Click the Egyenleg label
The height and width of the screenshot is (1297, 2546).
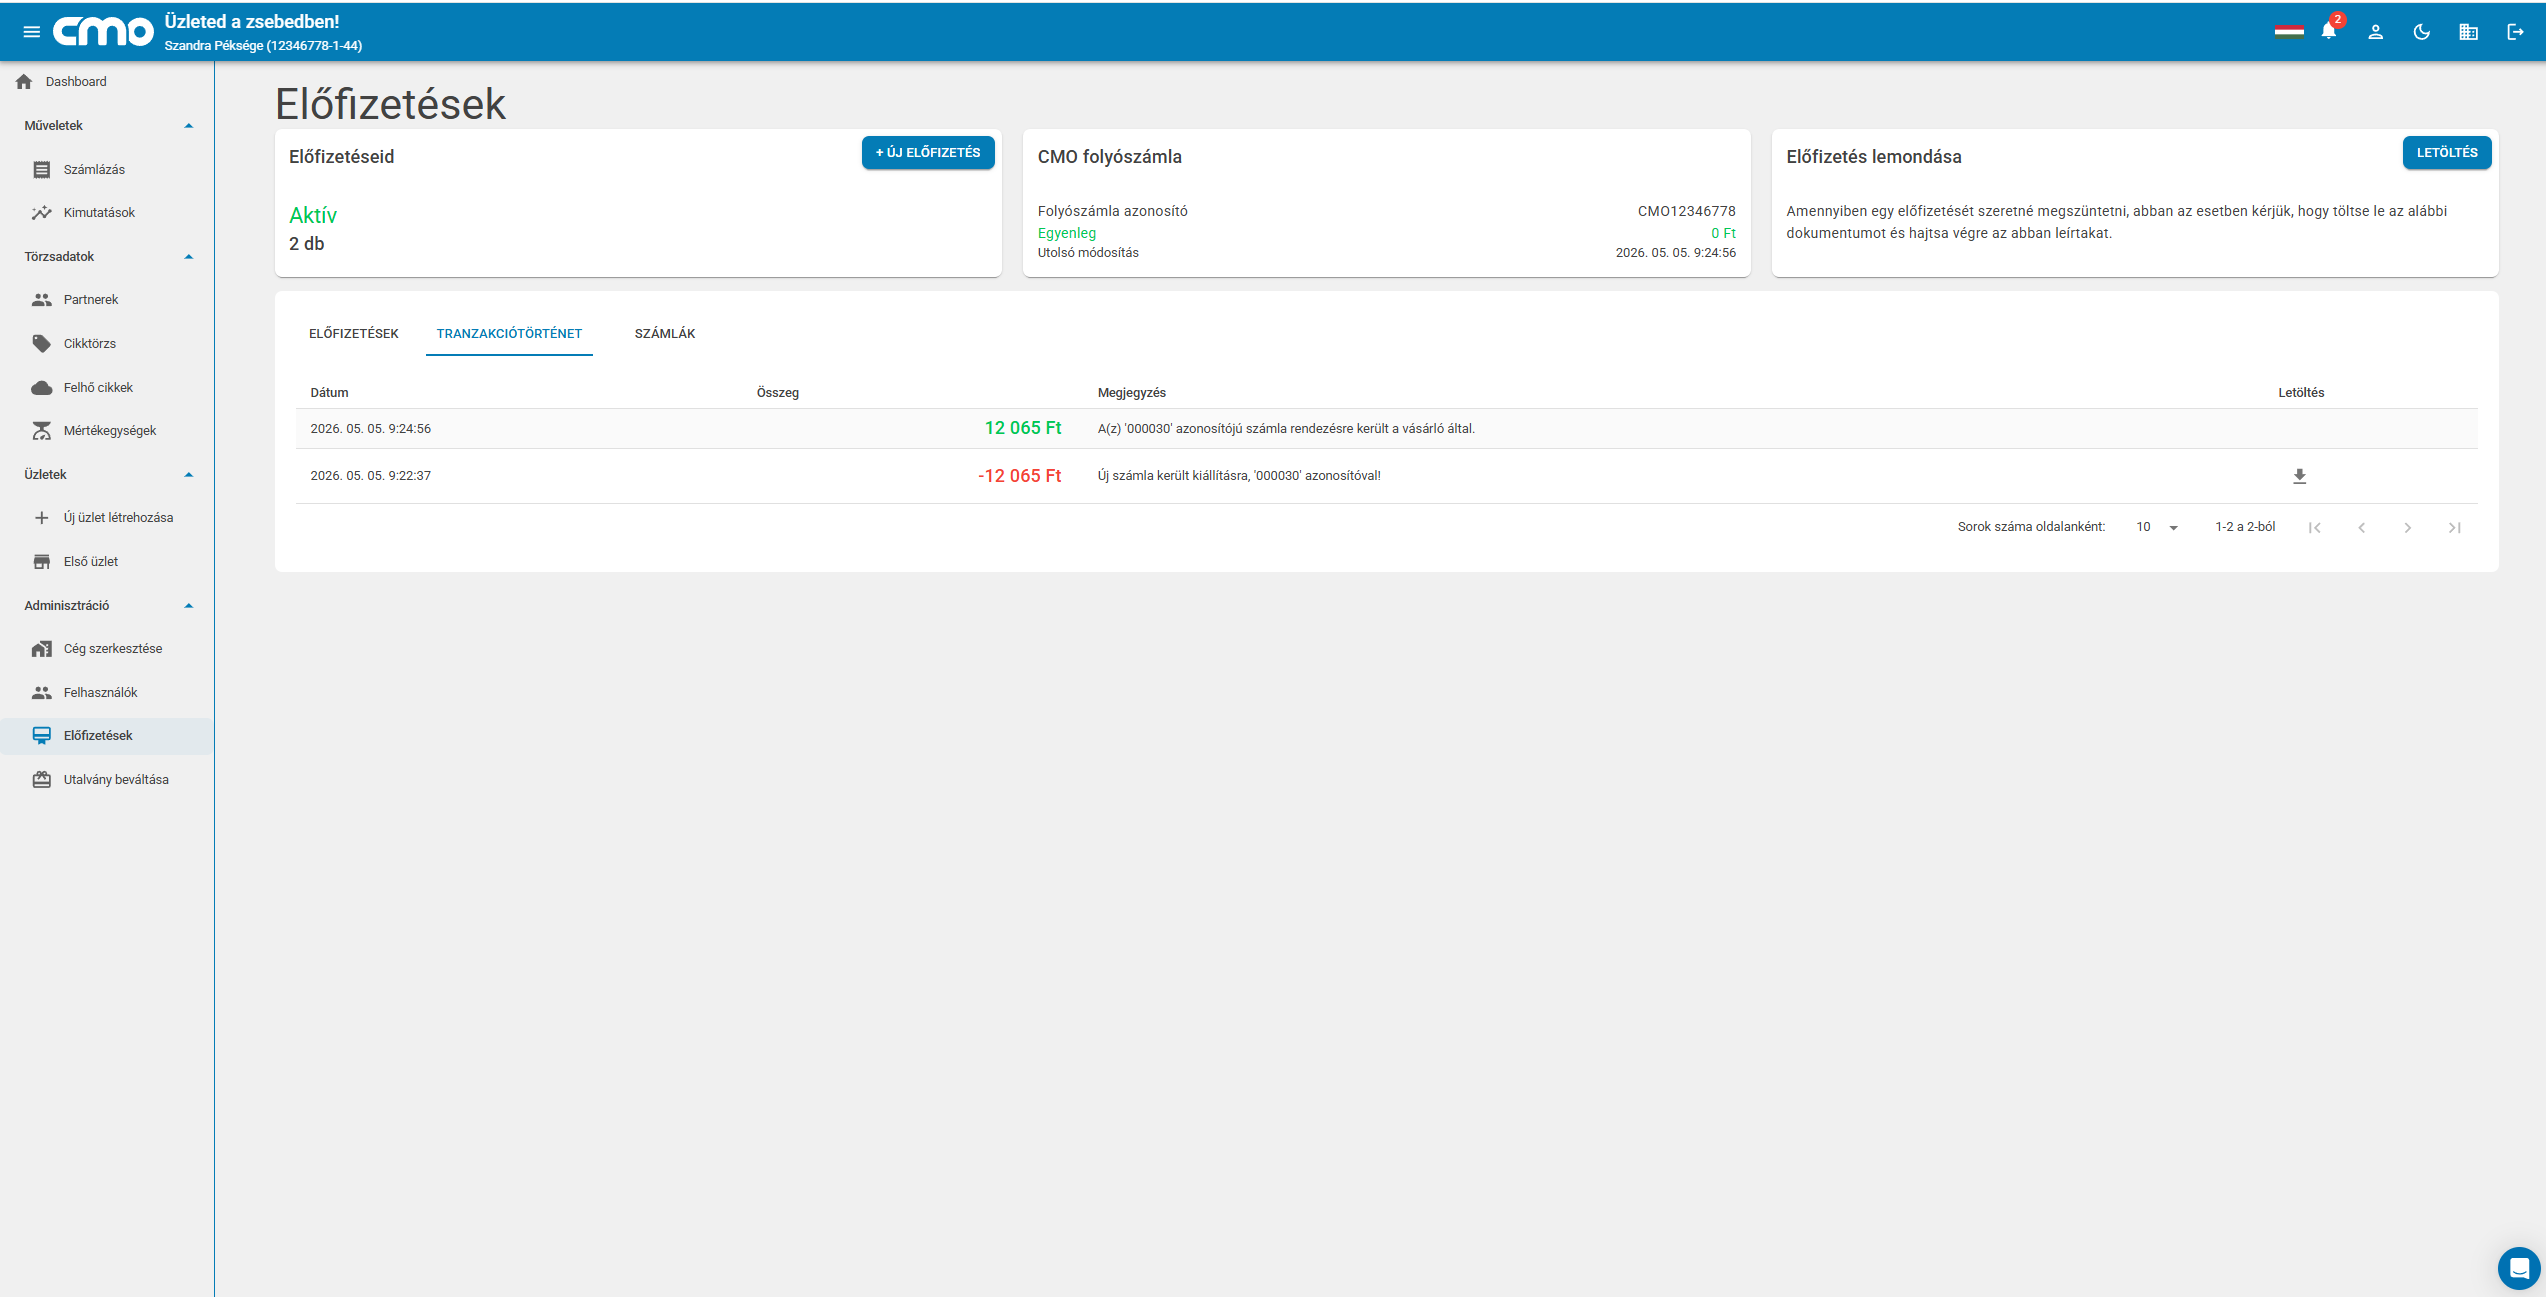tap(1066, 233)
